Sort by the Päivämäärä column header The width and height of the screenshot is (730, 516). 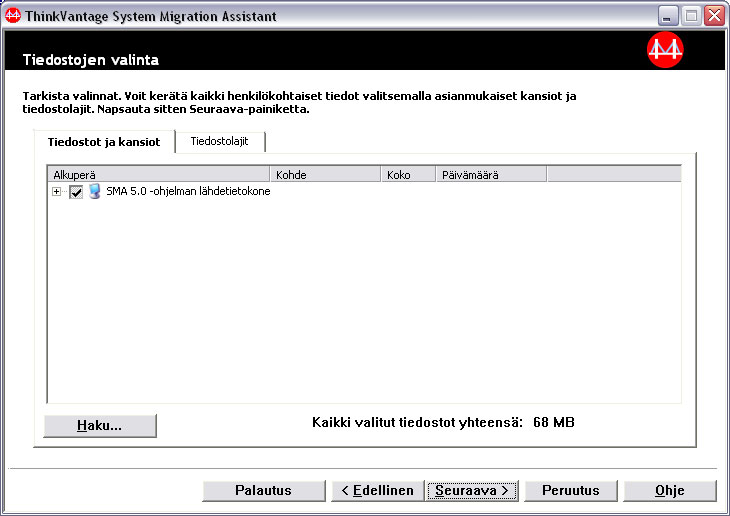(491, 175)
